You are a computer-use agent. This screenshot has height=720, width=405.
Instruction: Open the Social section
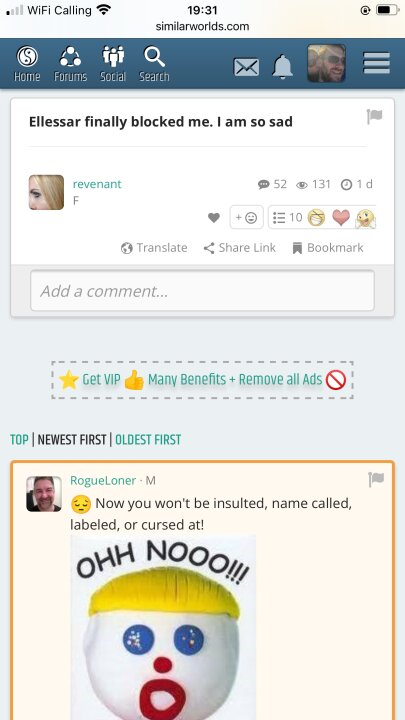(113, 64)
